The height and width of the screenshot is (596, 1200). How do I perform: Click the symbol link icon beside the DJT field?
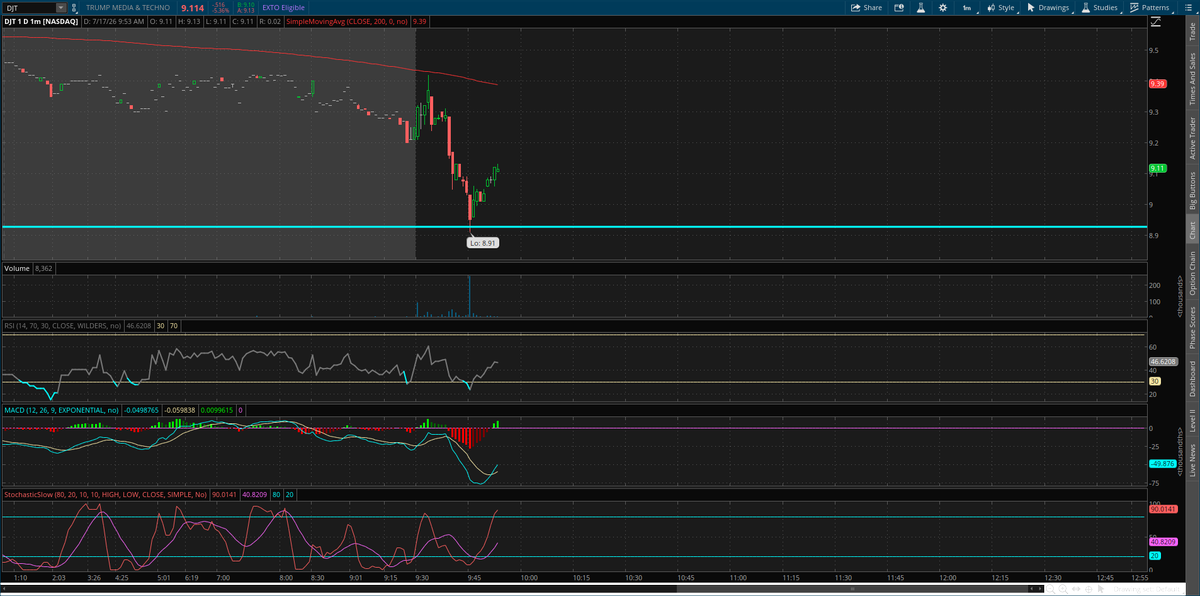click(x=75, y=8)
